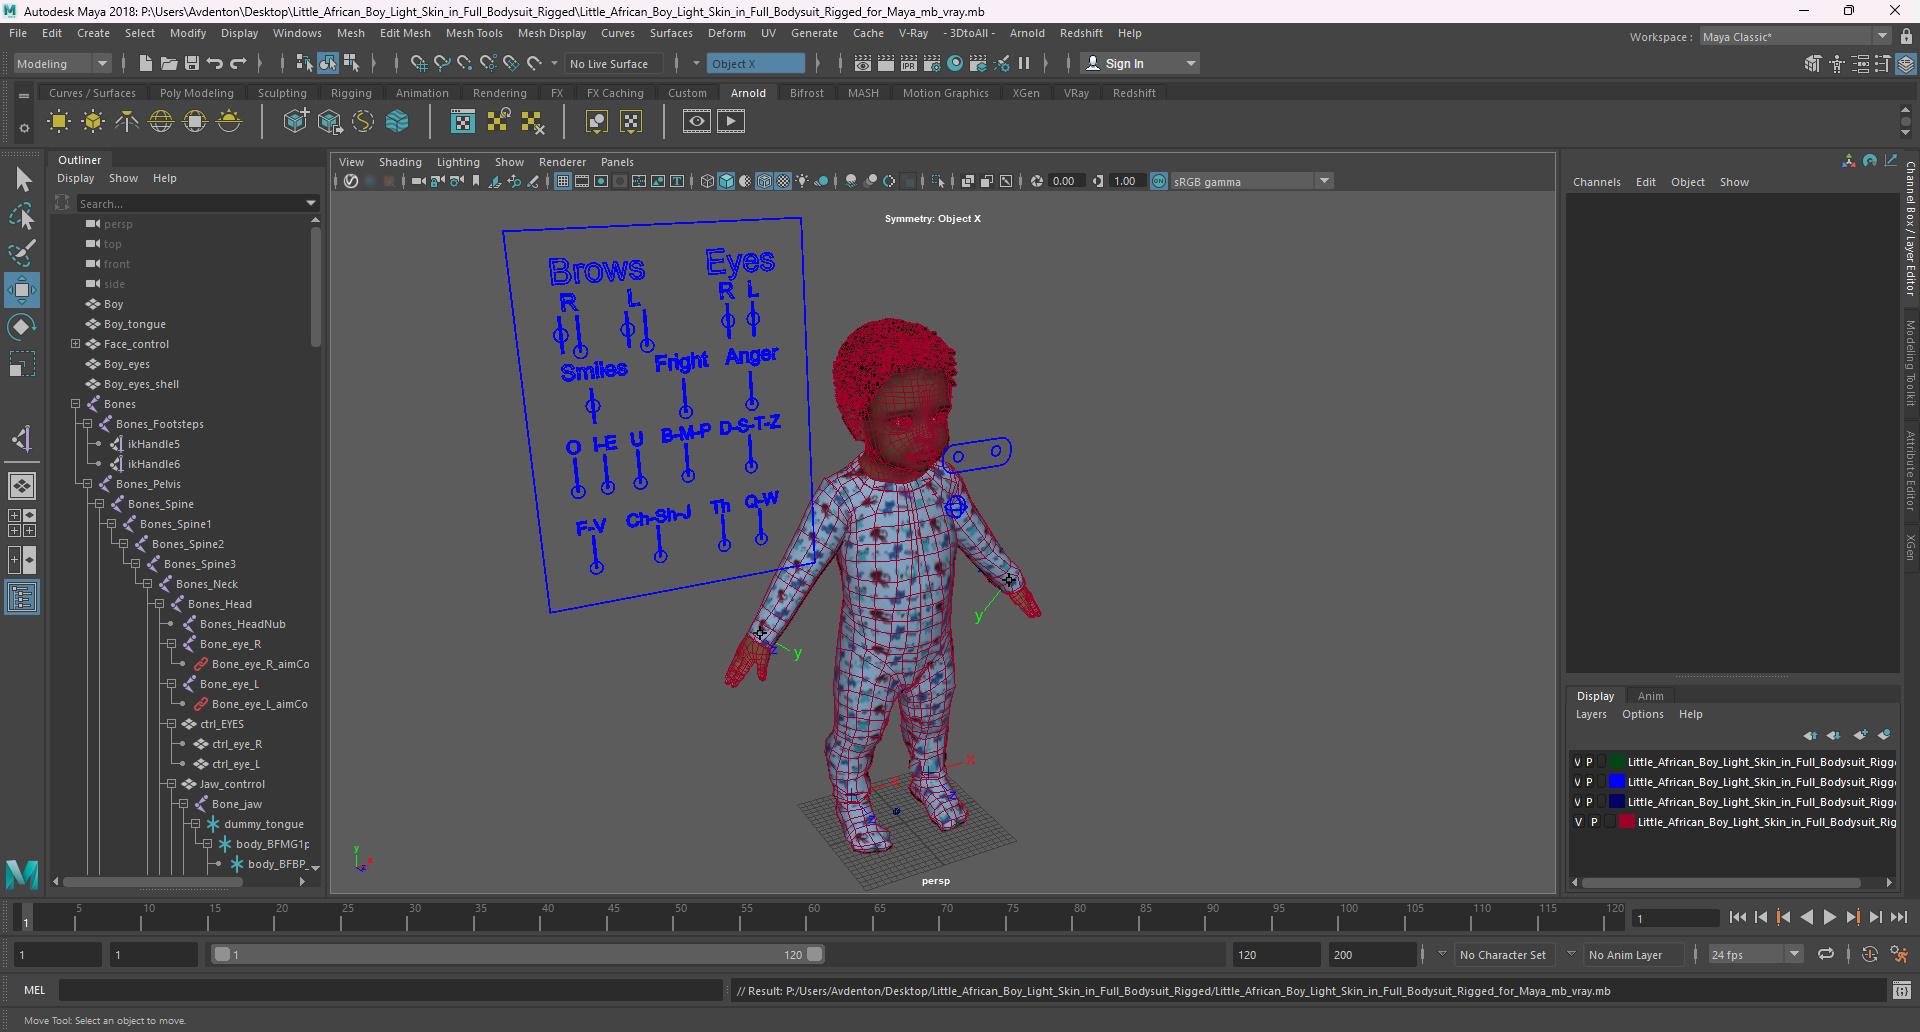Click the New Scene icon
1920x1032 pixels.
point(145,63)
